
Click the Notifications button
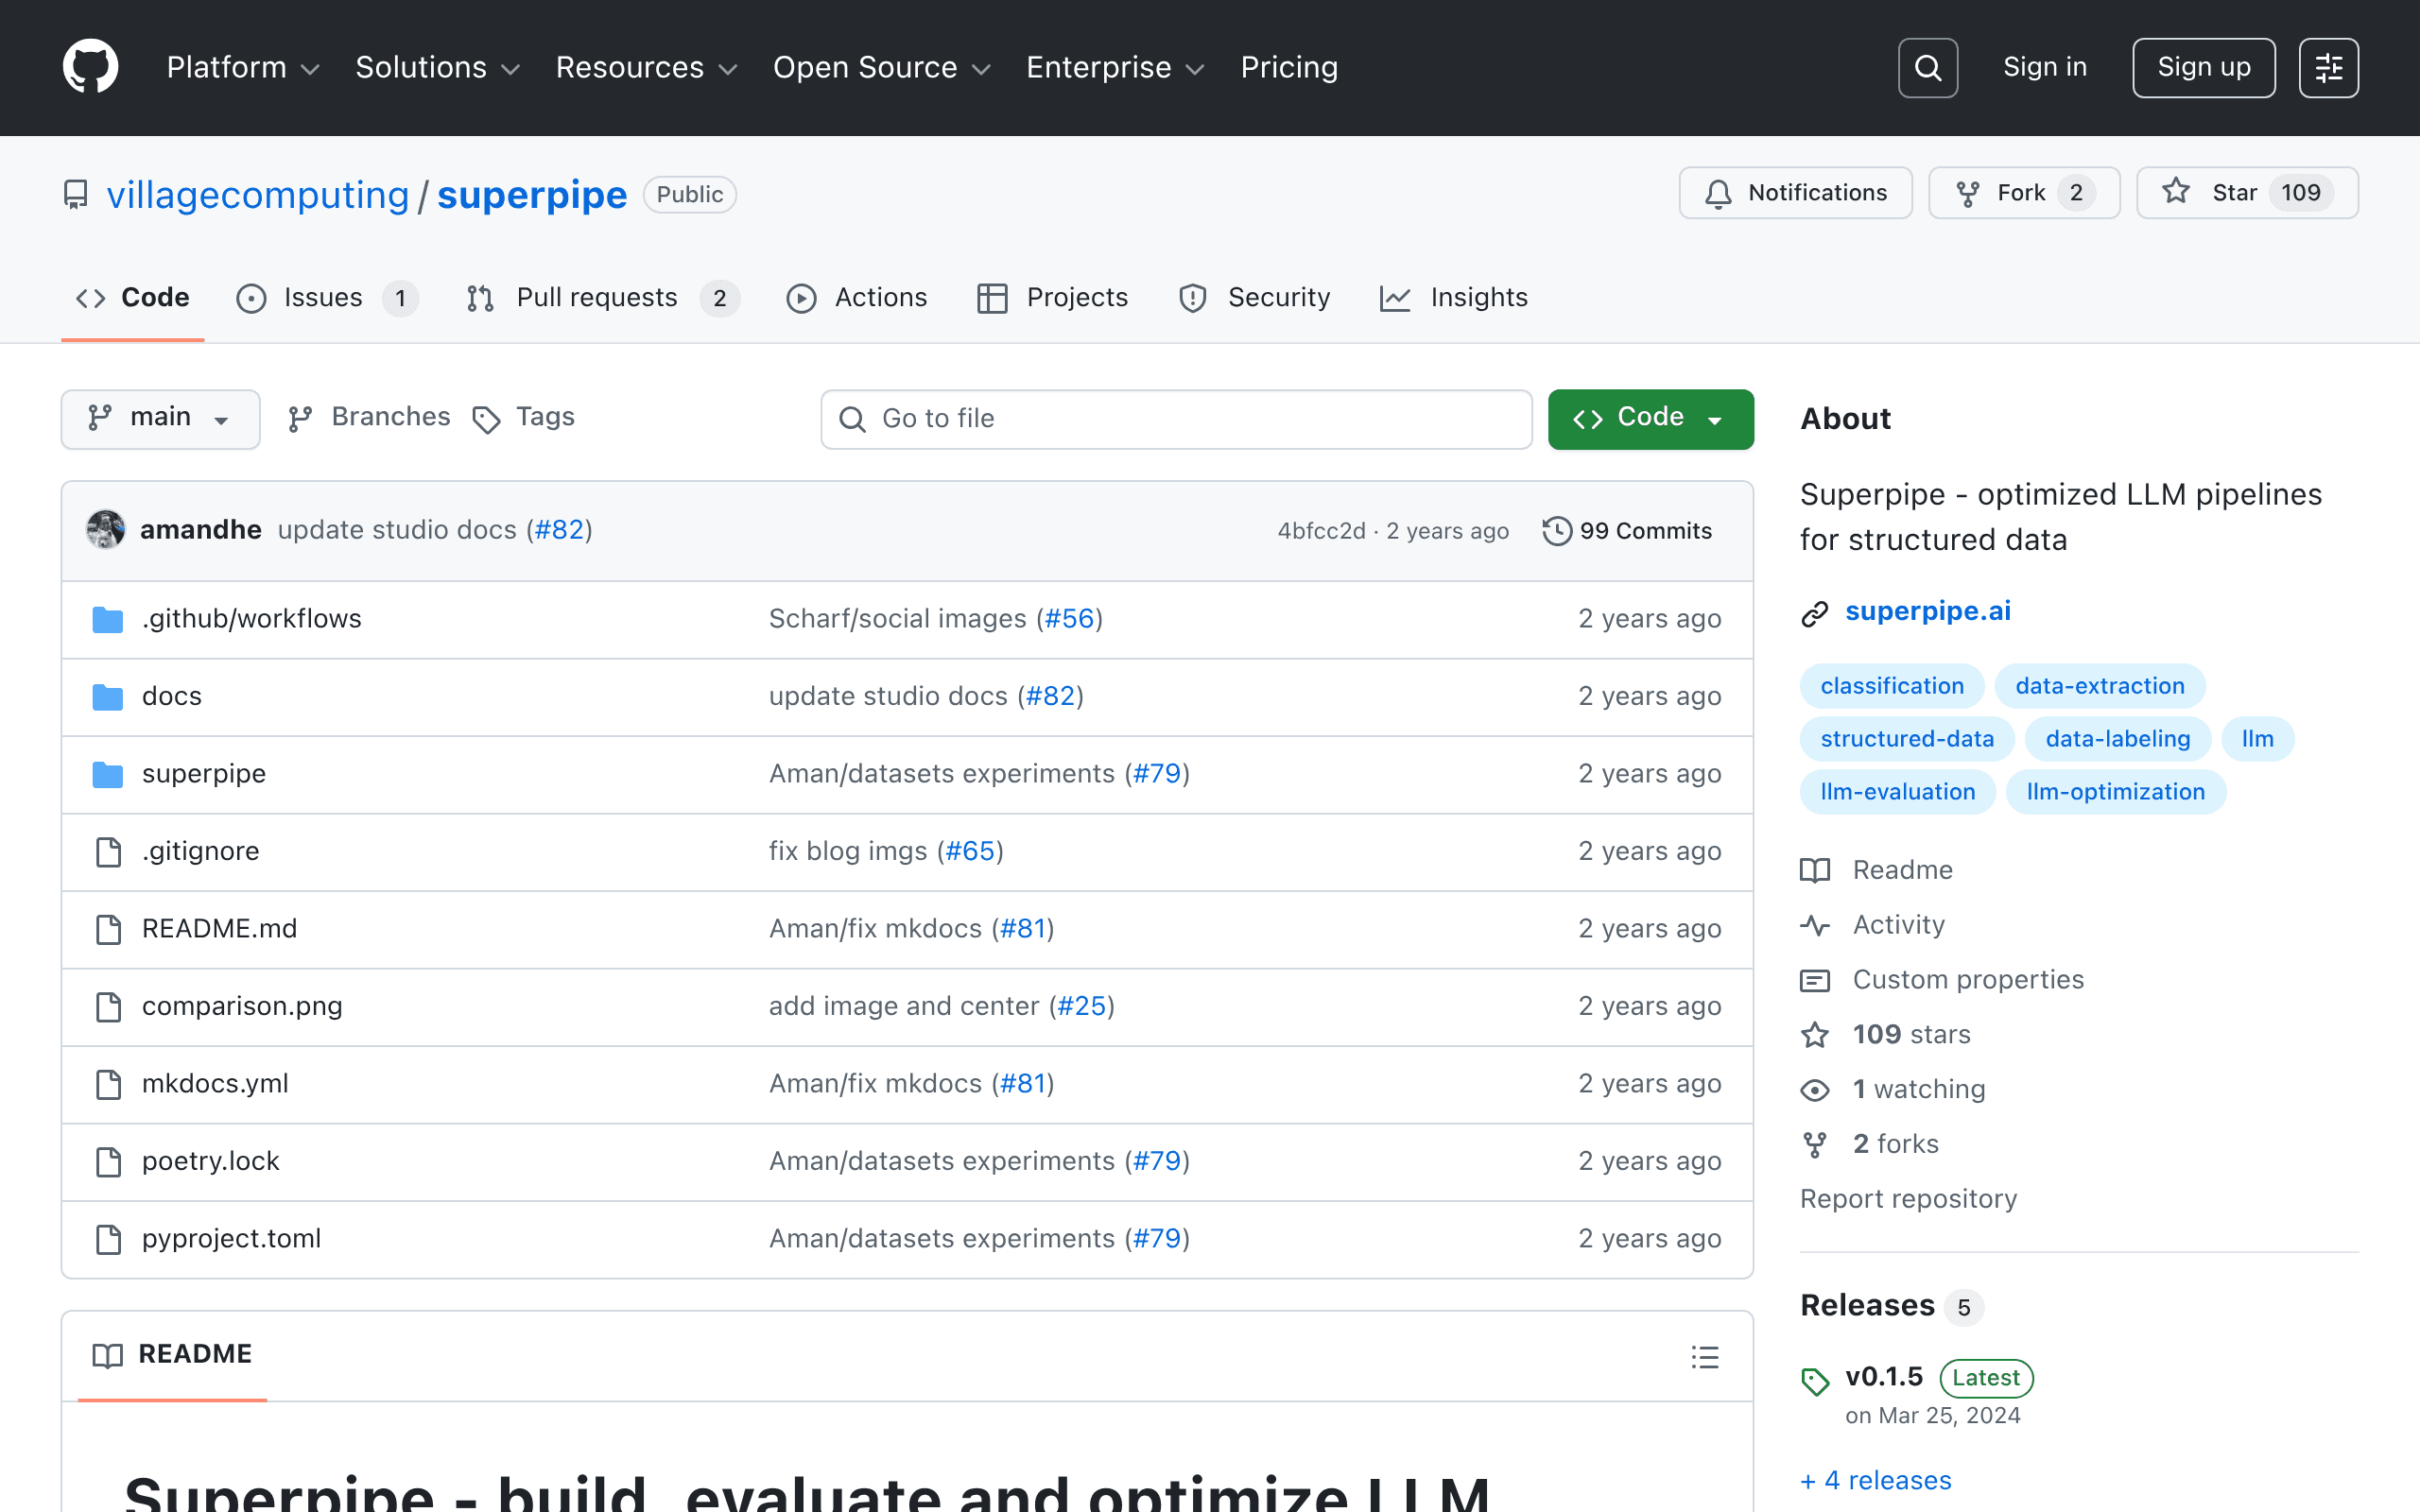pos(1795,193)
